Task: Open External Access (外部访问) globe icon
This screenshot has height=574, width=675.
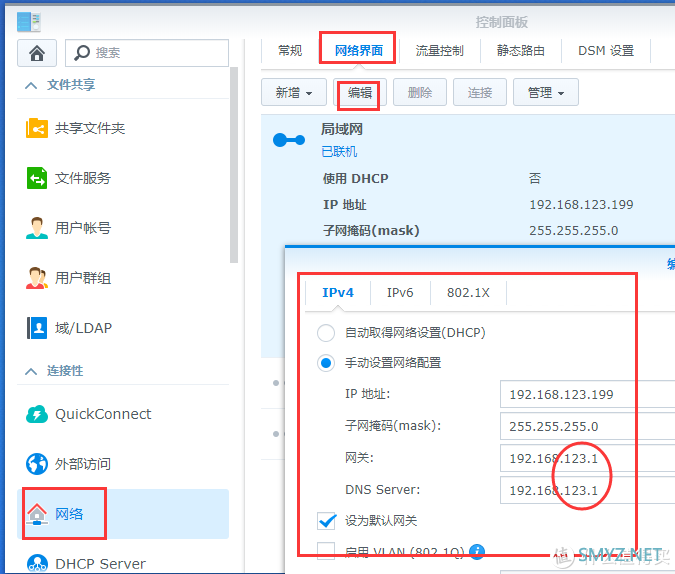Action: click(37, 464)
